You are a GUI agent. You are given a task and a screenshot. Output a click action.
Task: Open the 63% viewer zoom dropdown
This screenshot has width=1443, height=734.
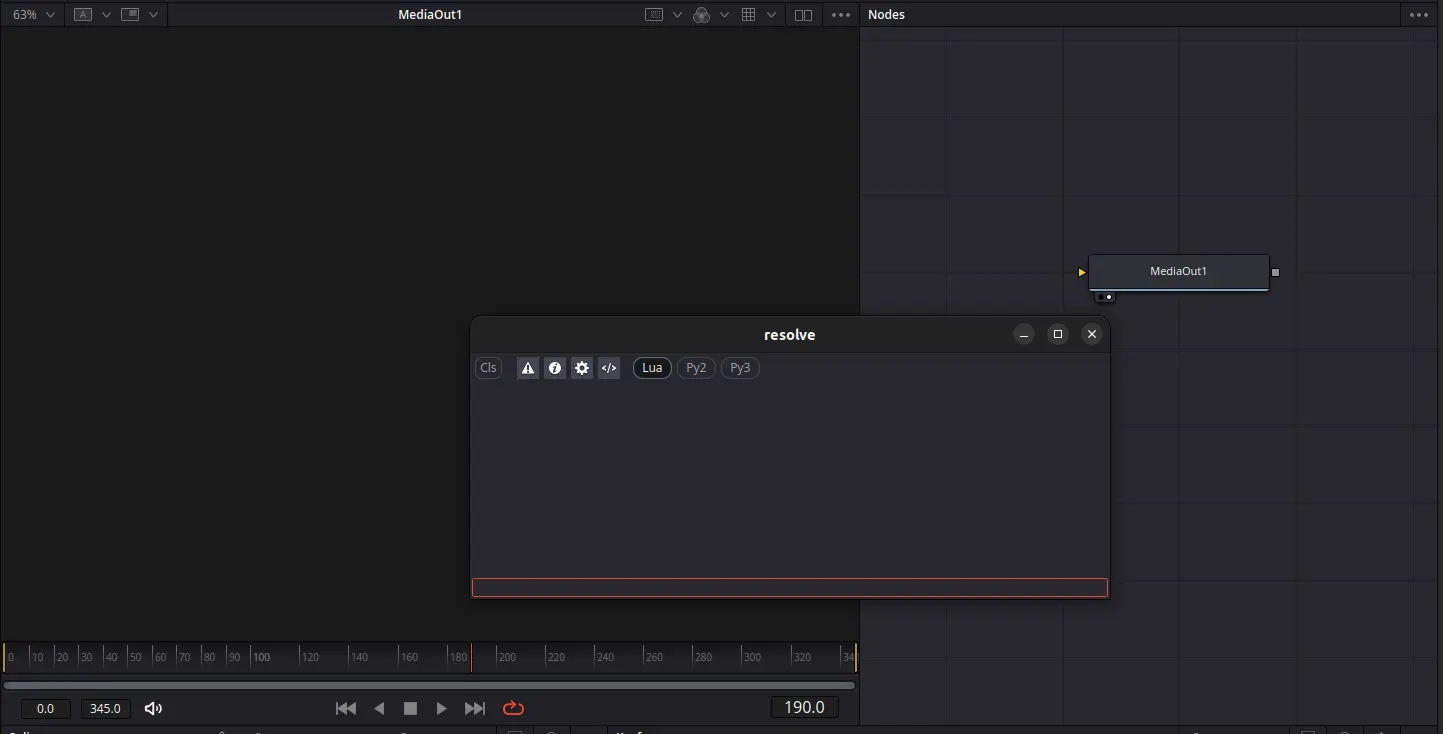[x=33, y=15]
